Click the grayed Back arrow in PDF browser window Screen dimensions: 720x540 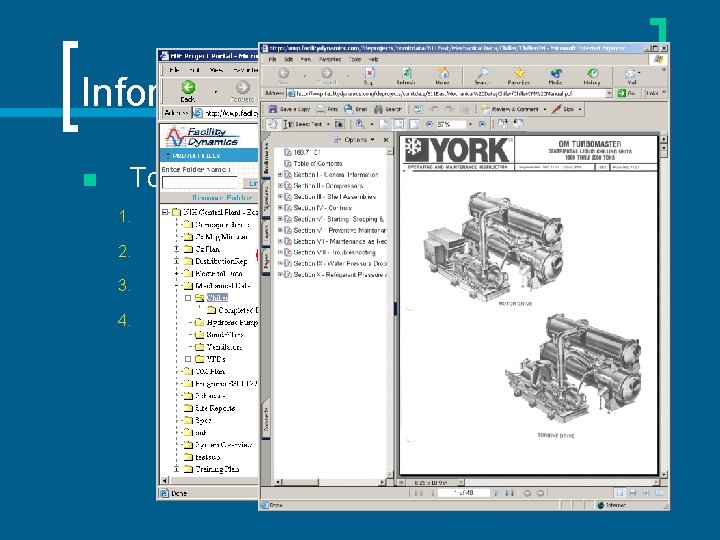[284, 73]
